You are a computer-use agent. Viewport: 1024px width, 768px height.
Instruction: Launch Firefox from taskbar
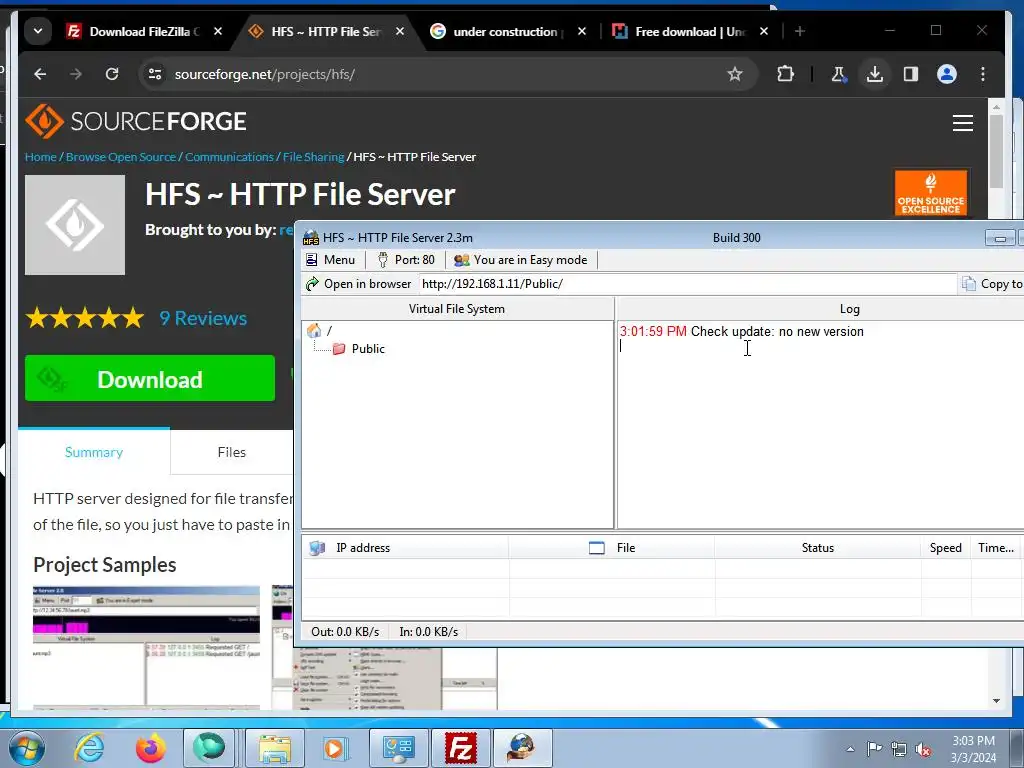(x=150, y=748)
